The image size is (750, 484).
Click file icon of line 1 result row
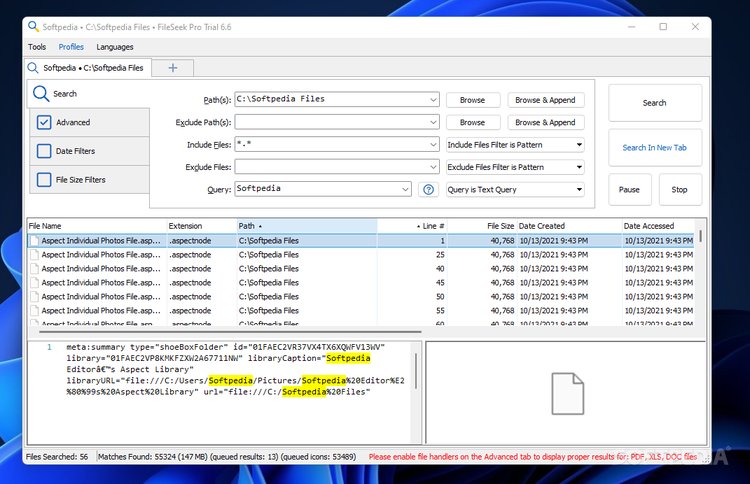[34, 241]
